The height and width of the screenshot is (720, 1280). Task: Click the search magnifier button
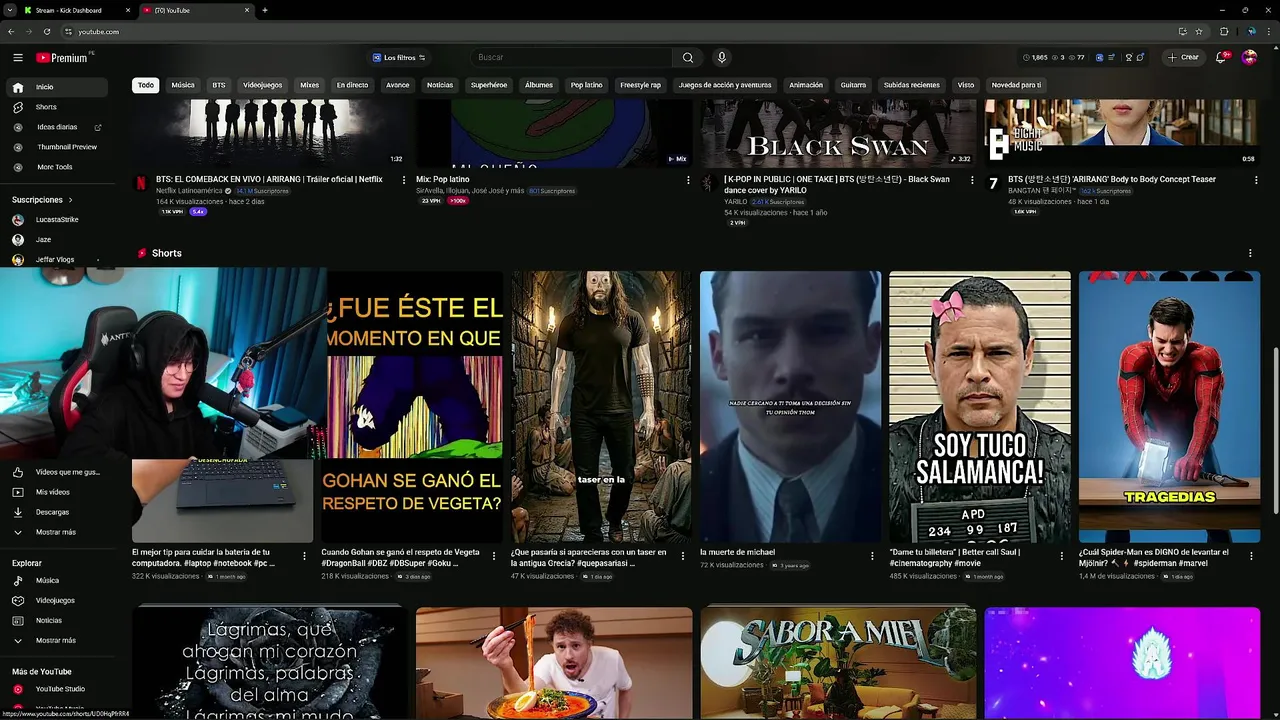(688, 57)
